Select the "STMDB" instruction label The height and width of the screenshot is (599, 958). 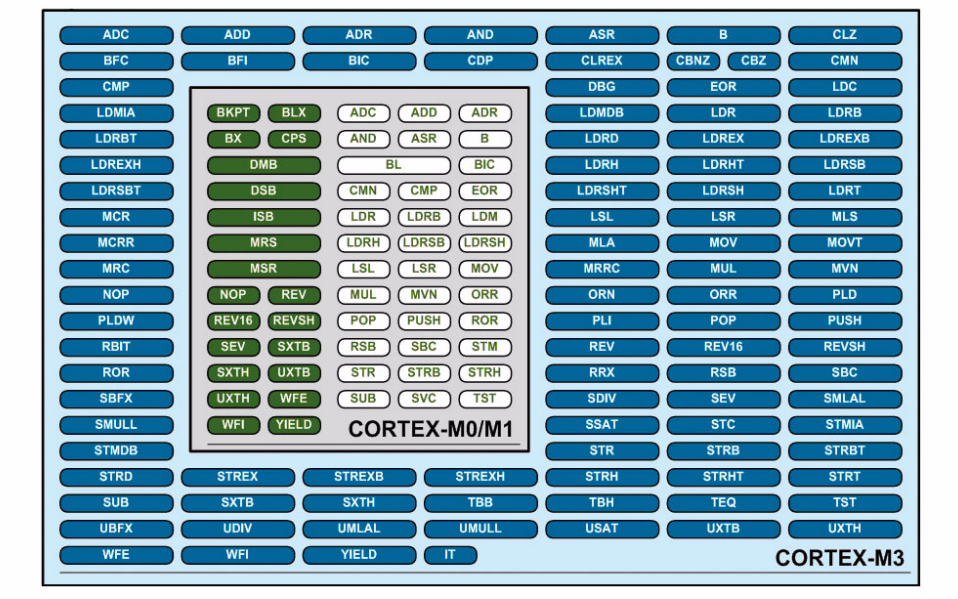point(116,450)
